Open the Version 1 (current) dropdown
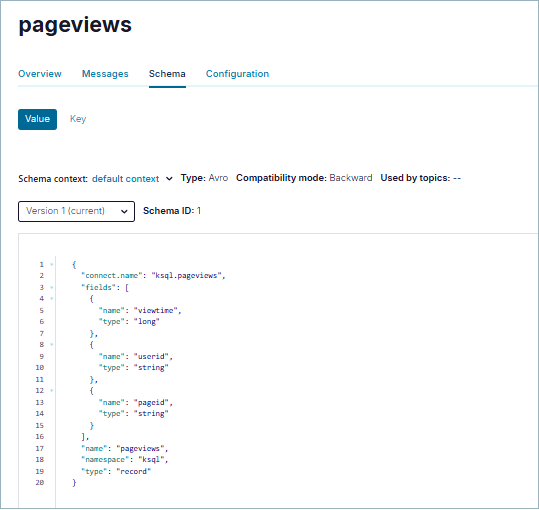The image size is (539, 510). coord(76,211)
